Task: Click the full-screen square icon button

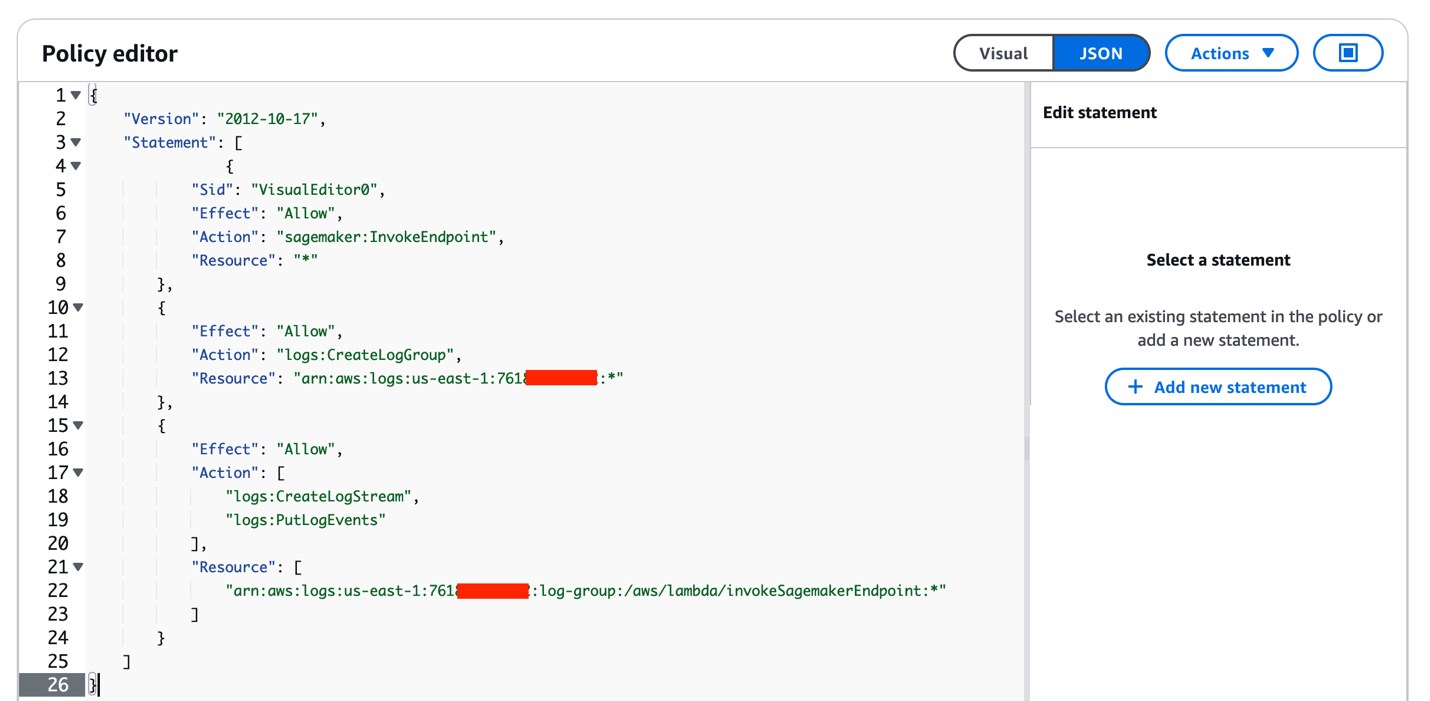Action: coord(1348,53)
